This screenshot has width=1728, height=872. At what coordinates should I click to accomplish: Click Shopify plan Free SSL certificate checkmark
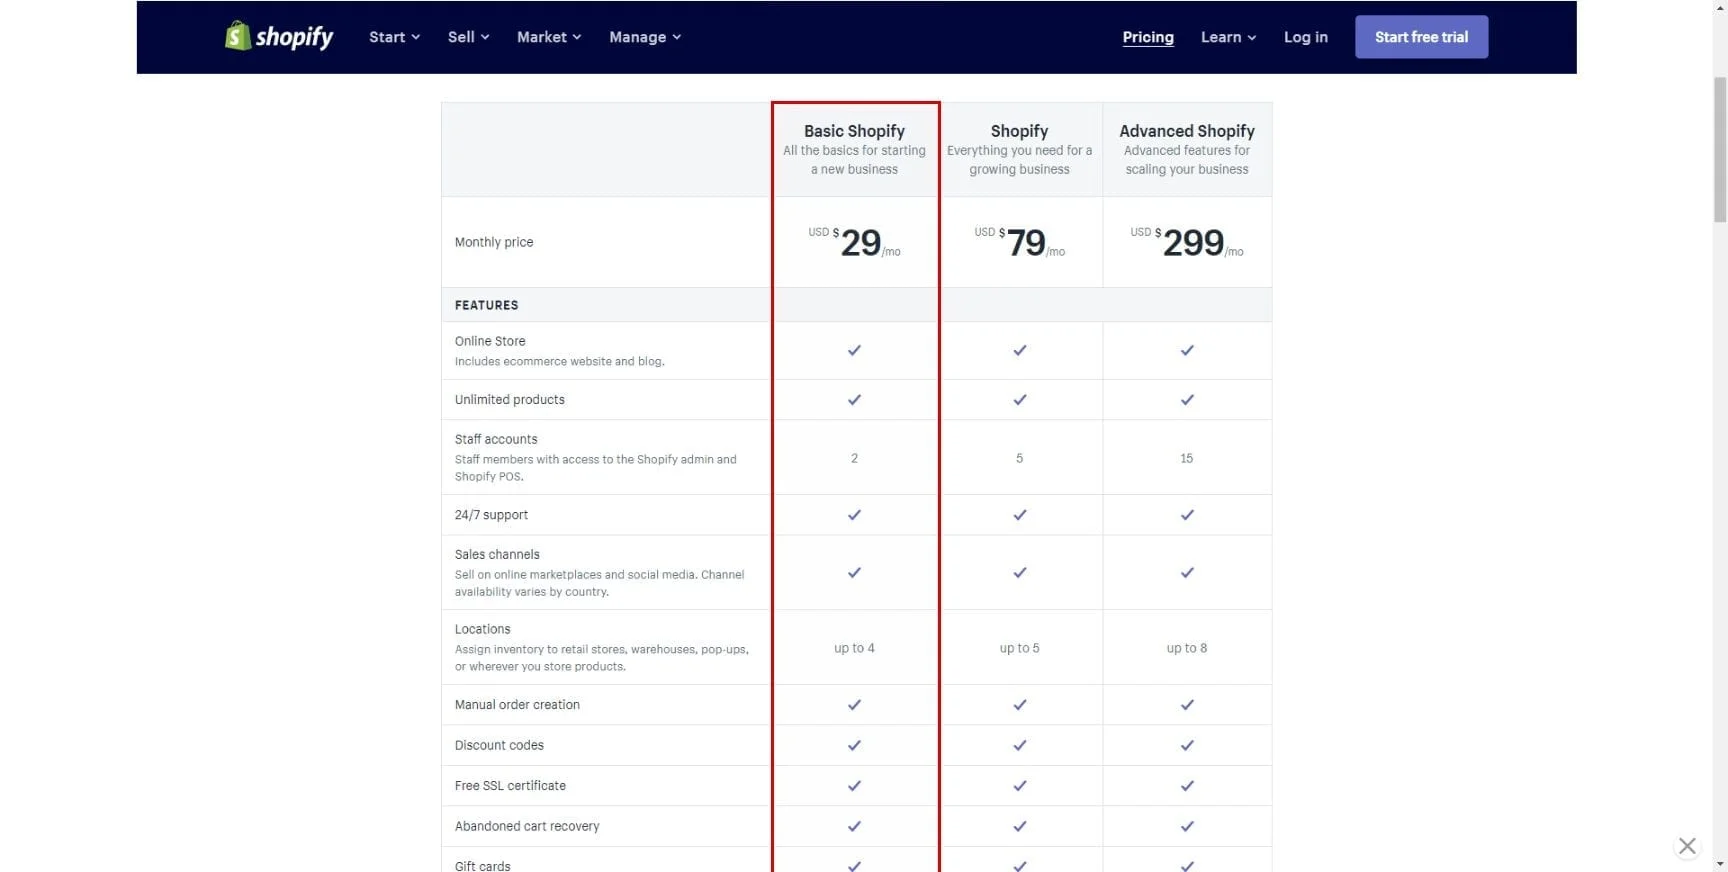pos(1019,786)
